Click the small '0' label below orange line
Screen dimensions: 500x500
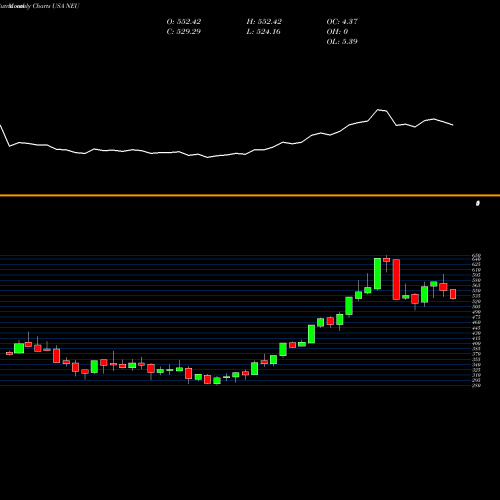point(478,203)
